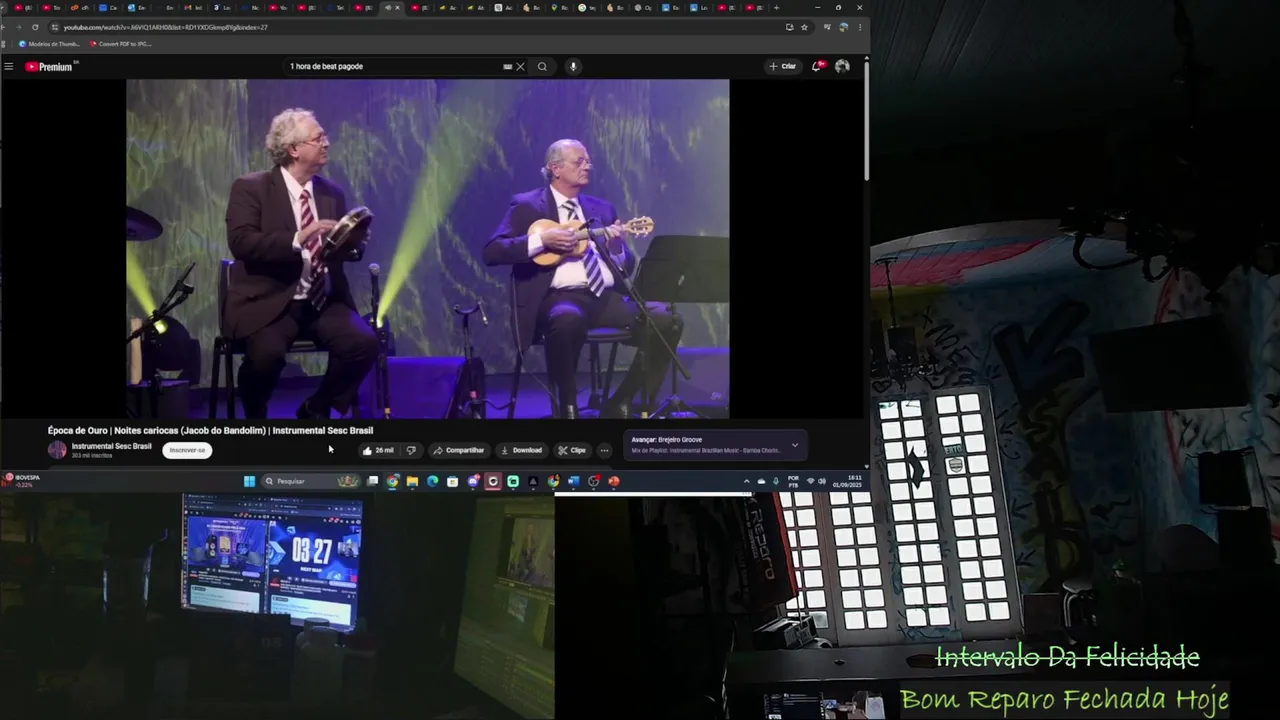The height and width of the screenshot is (720, 1280).
Task: Open on-screen keyboard icon in search box
Action: (x=507, y=67)
